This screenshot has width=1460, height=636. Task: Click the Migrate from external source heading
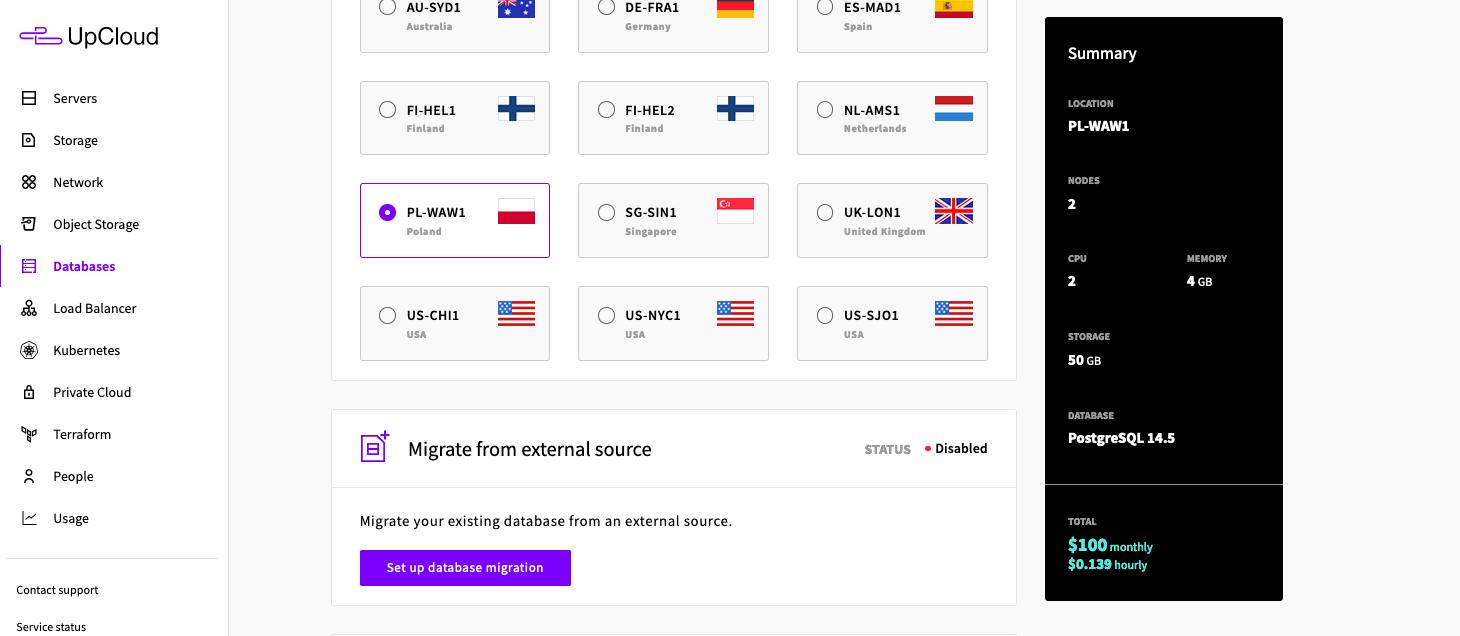[530, 449]
